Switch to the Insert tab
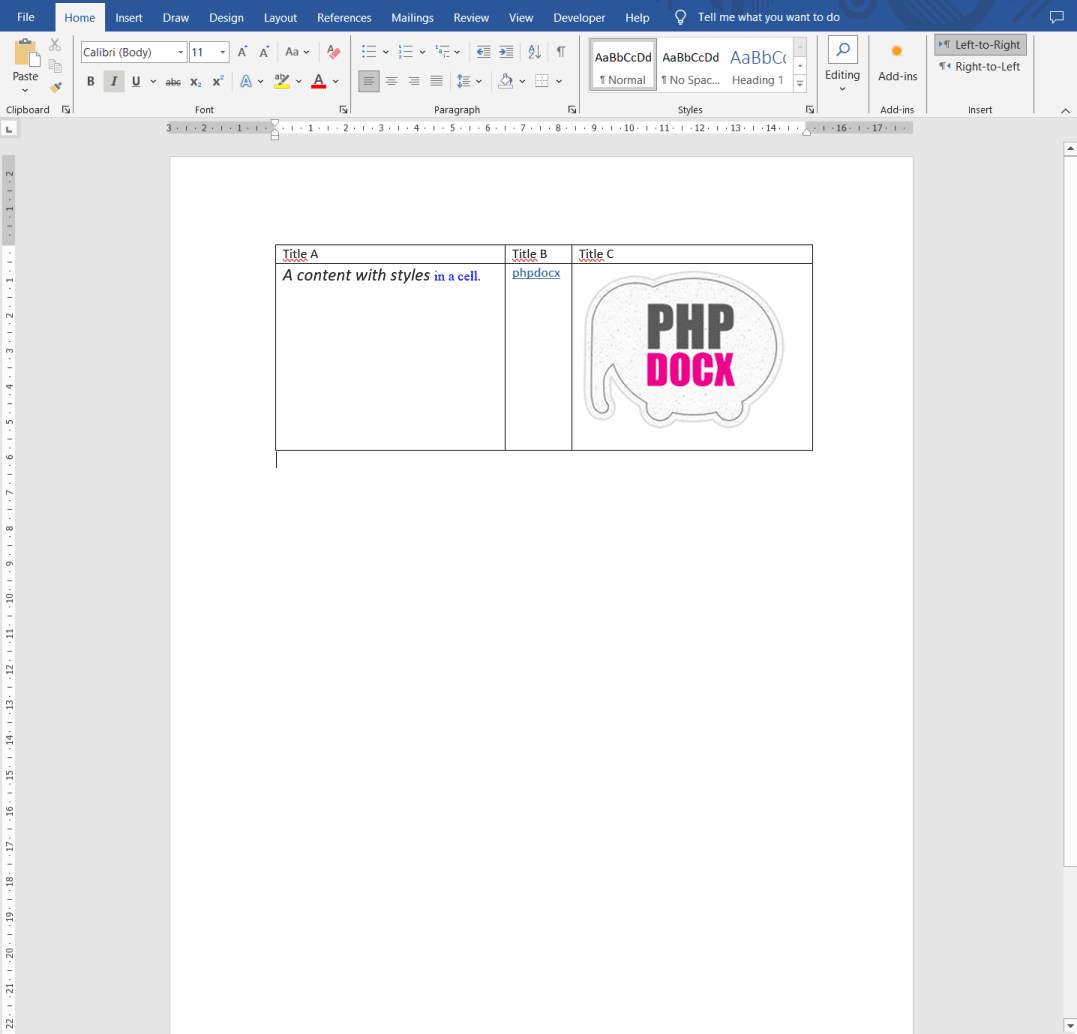Screen dimensions: 1077x1034 click(x=129, y=18)
